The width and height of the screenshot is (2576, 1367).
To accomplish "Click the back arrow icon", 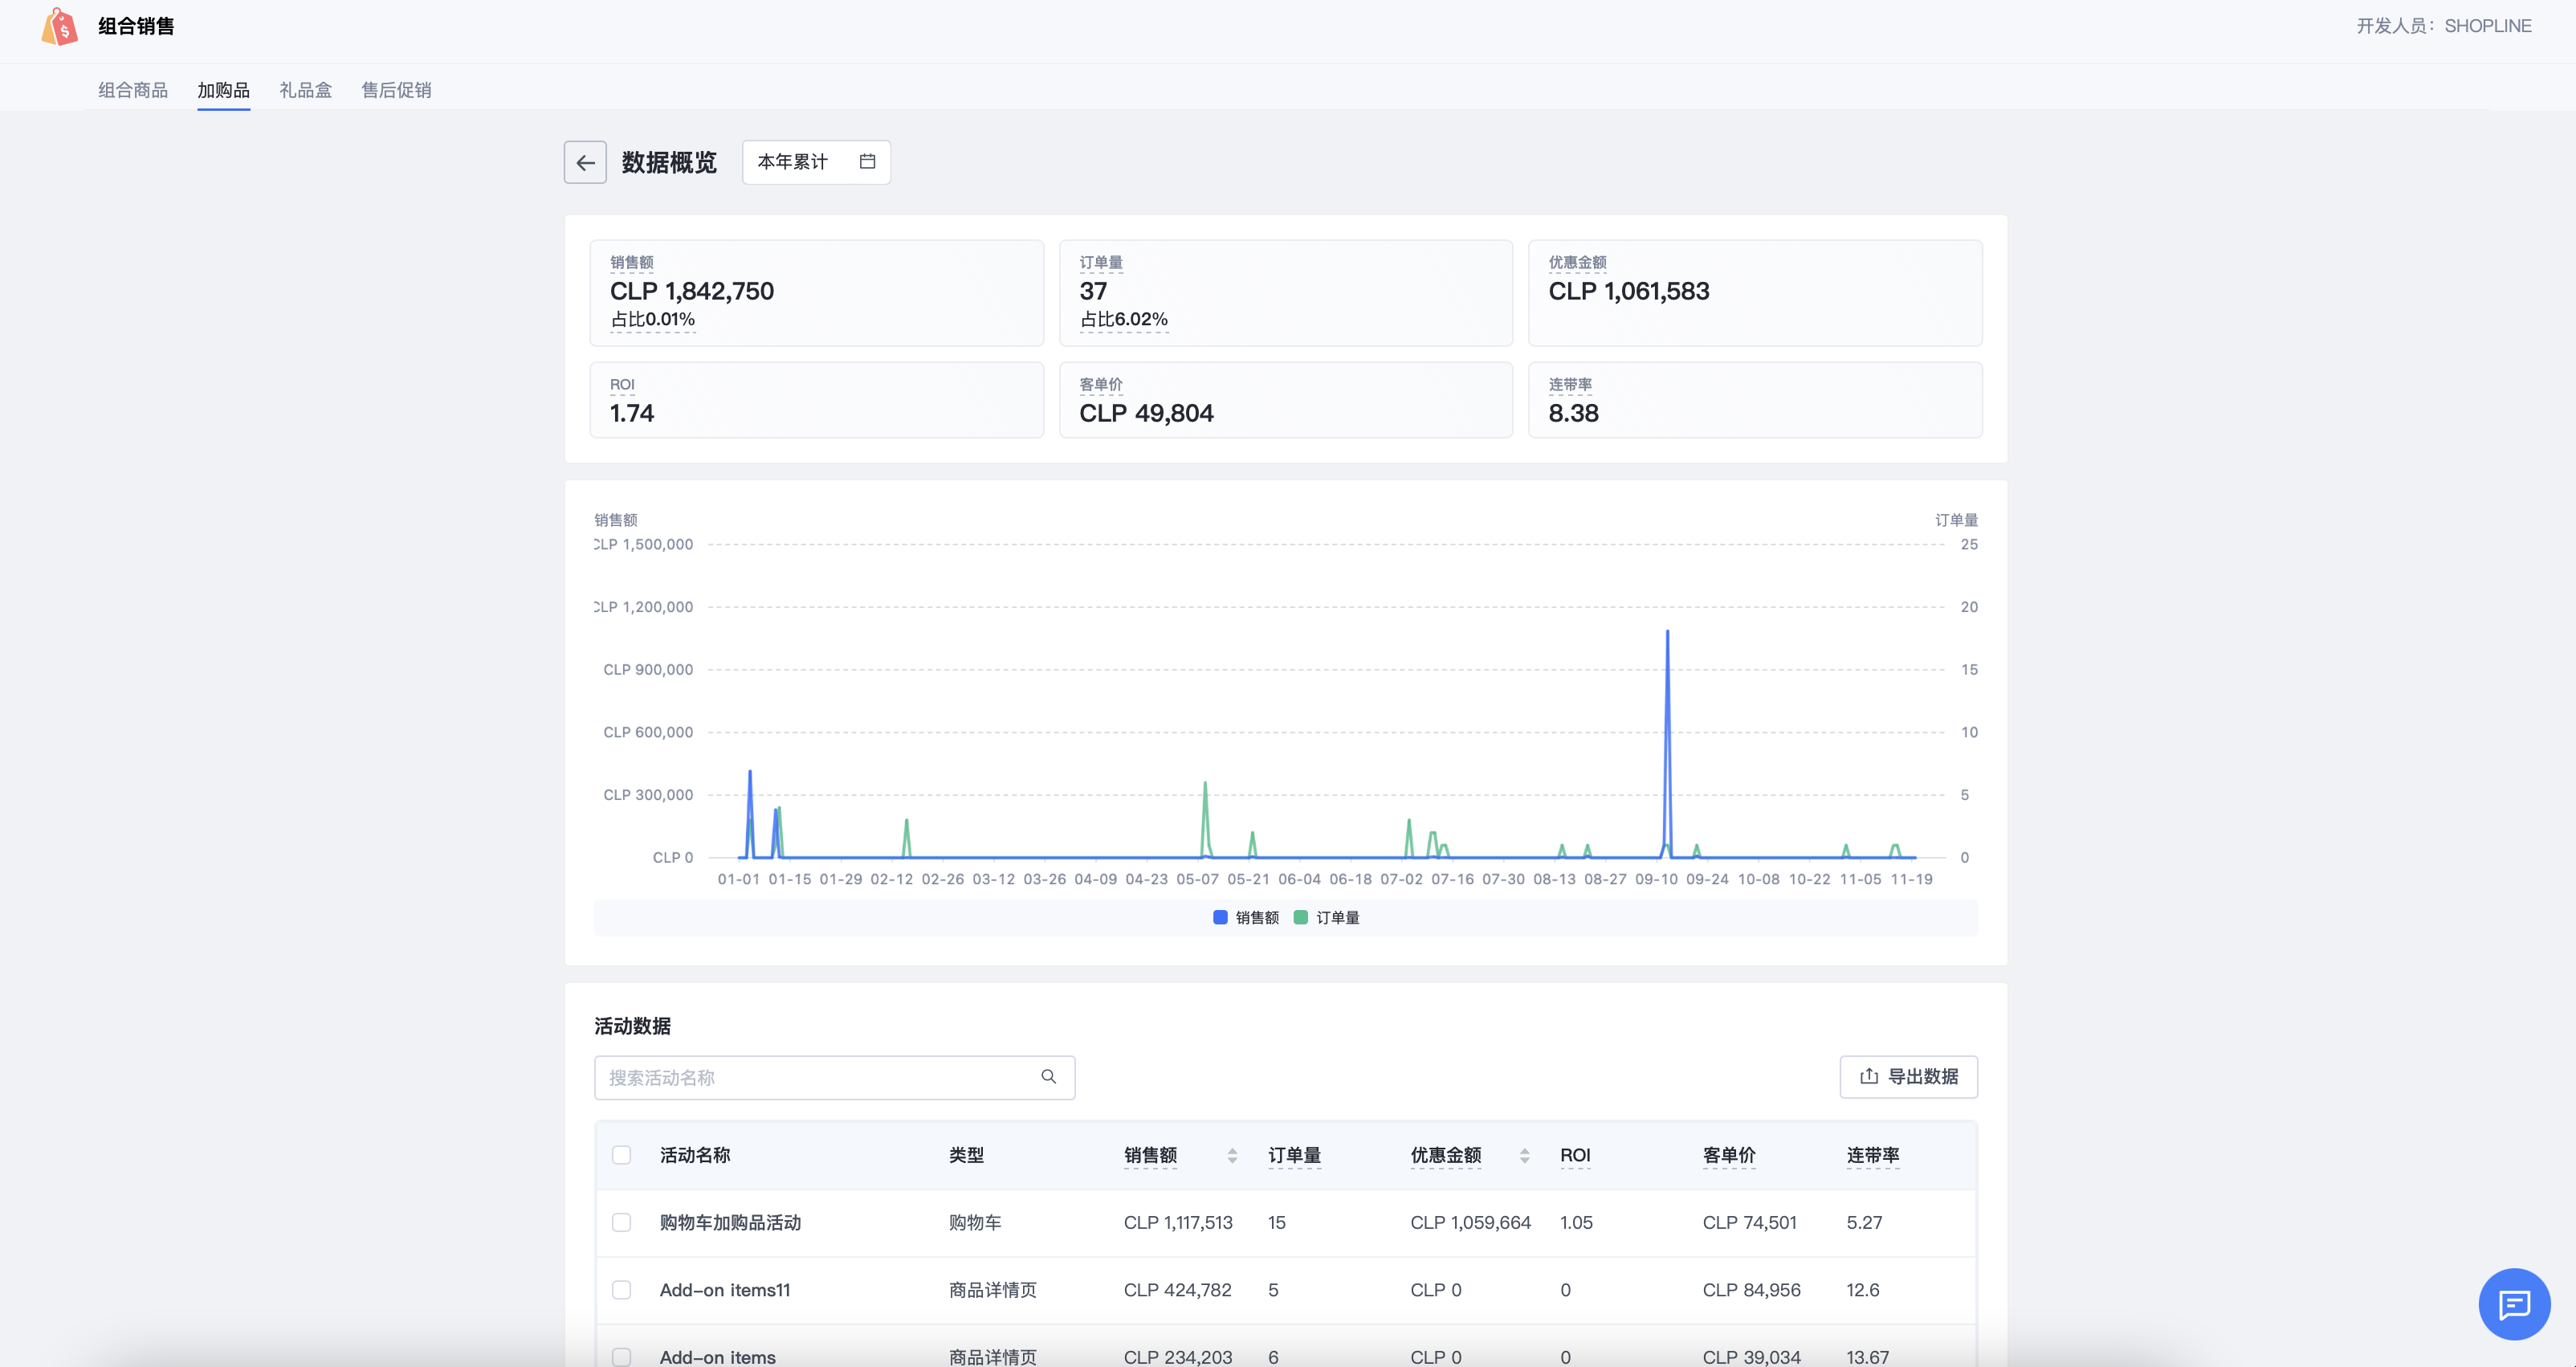I will point(585,162).
